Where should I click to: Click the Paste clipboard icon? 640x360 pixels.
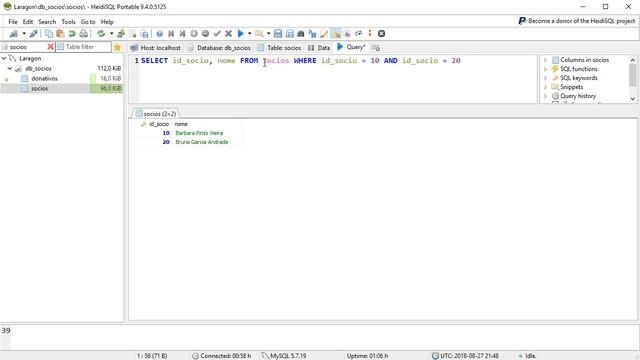60,34
